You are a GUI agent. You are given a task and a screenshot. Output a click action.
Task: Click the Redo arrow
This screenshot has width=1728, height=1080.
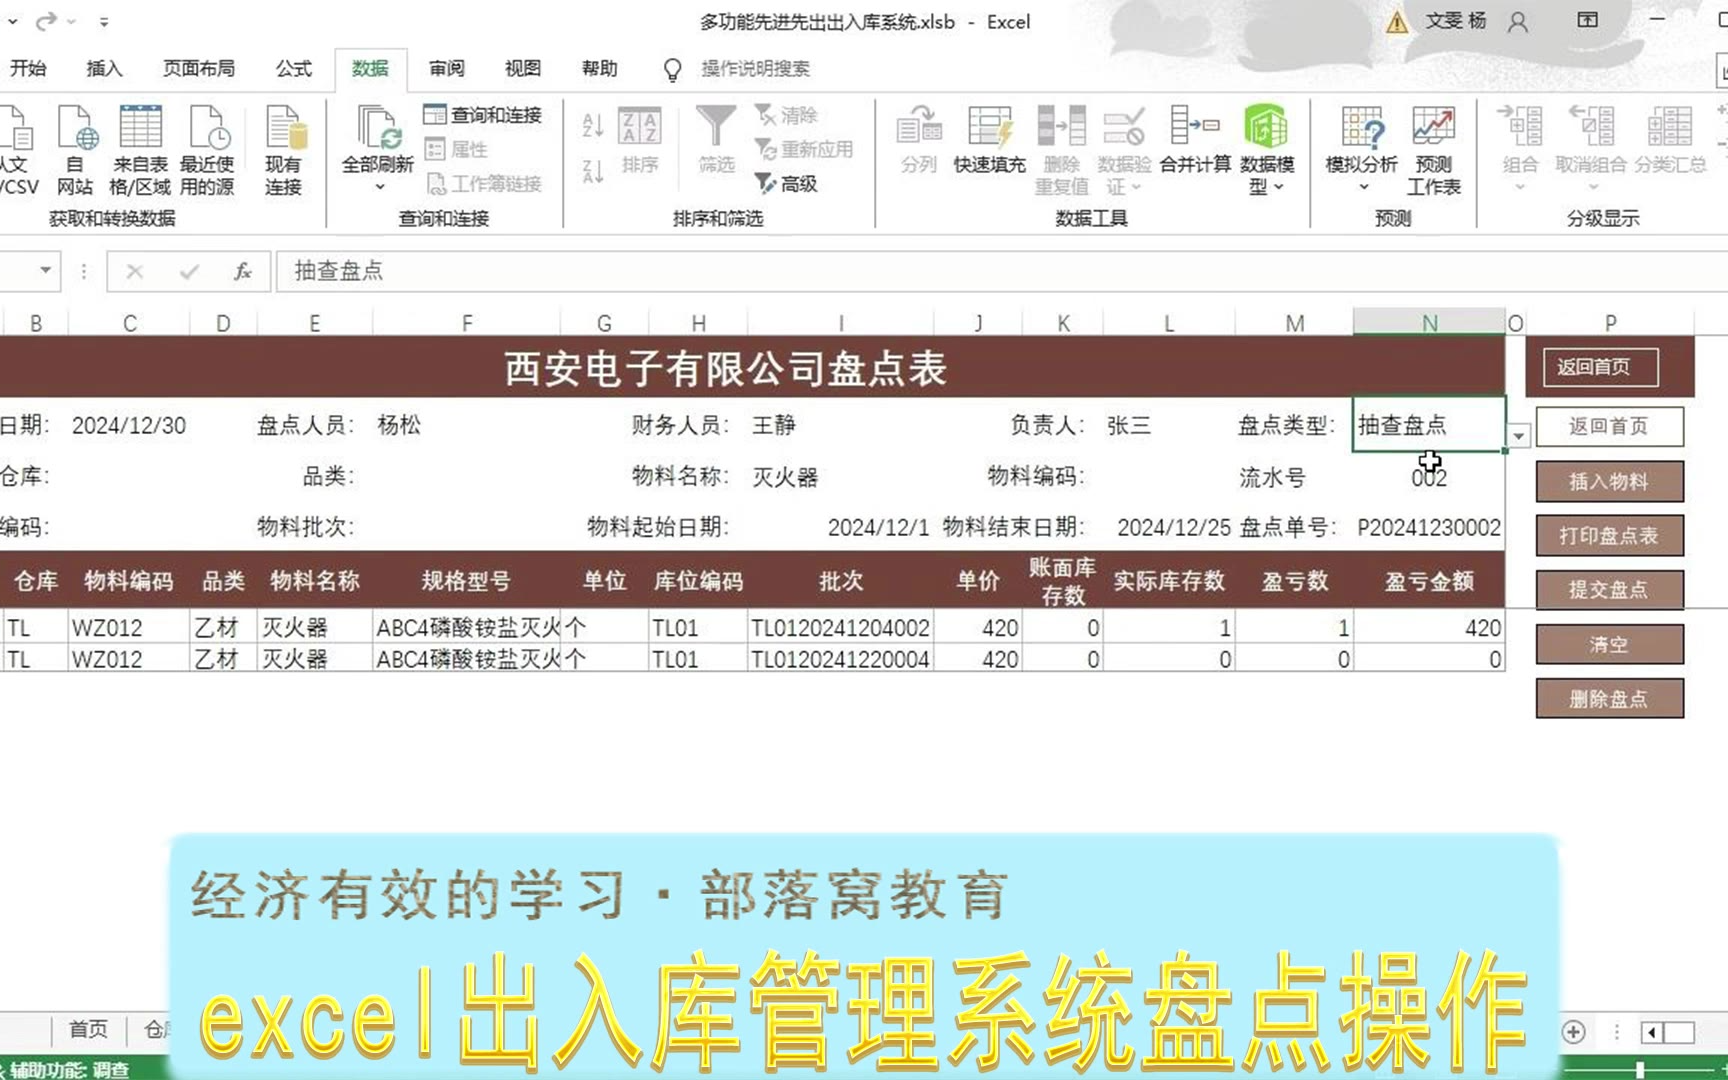coord(45,21)
